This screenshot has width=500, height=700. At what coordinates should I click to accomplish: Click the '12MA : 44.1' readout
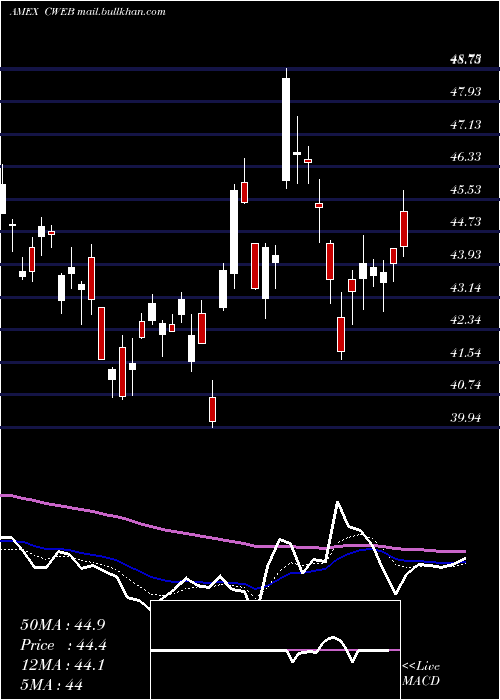[x=62, y=665]
